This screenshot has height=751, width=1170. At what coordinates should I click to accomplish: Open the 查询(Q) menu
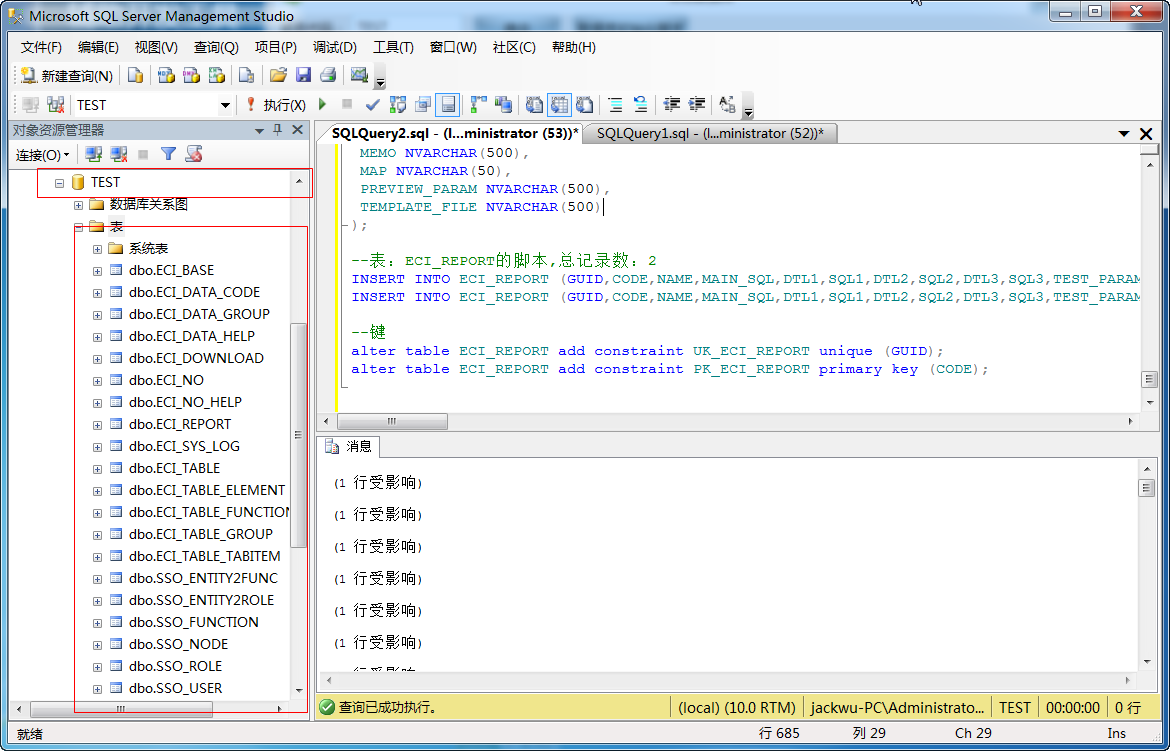coord(216,47)
